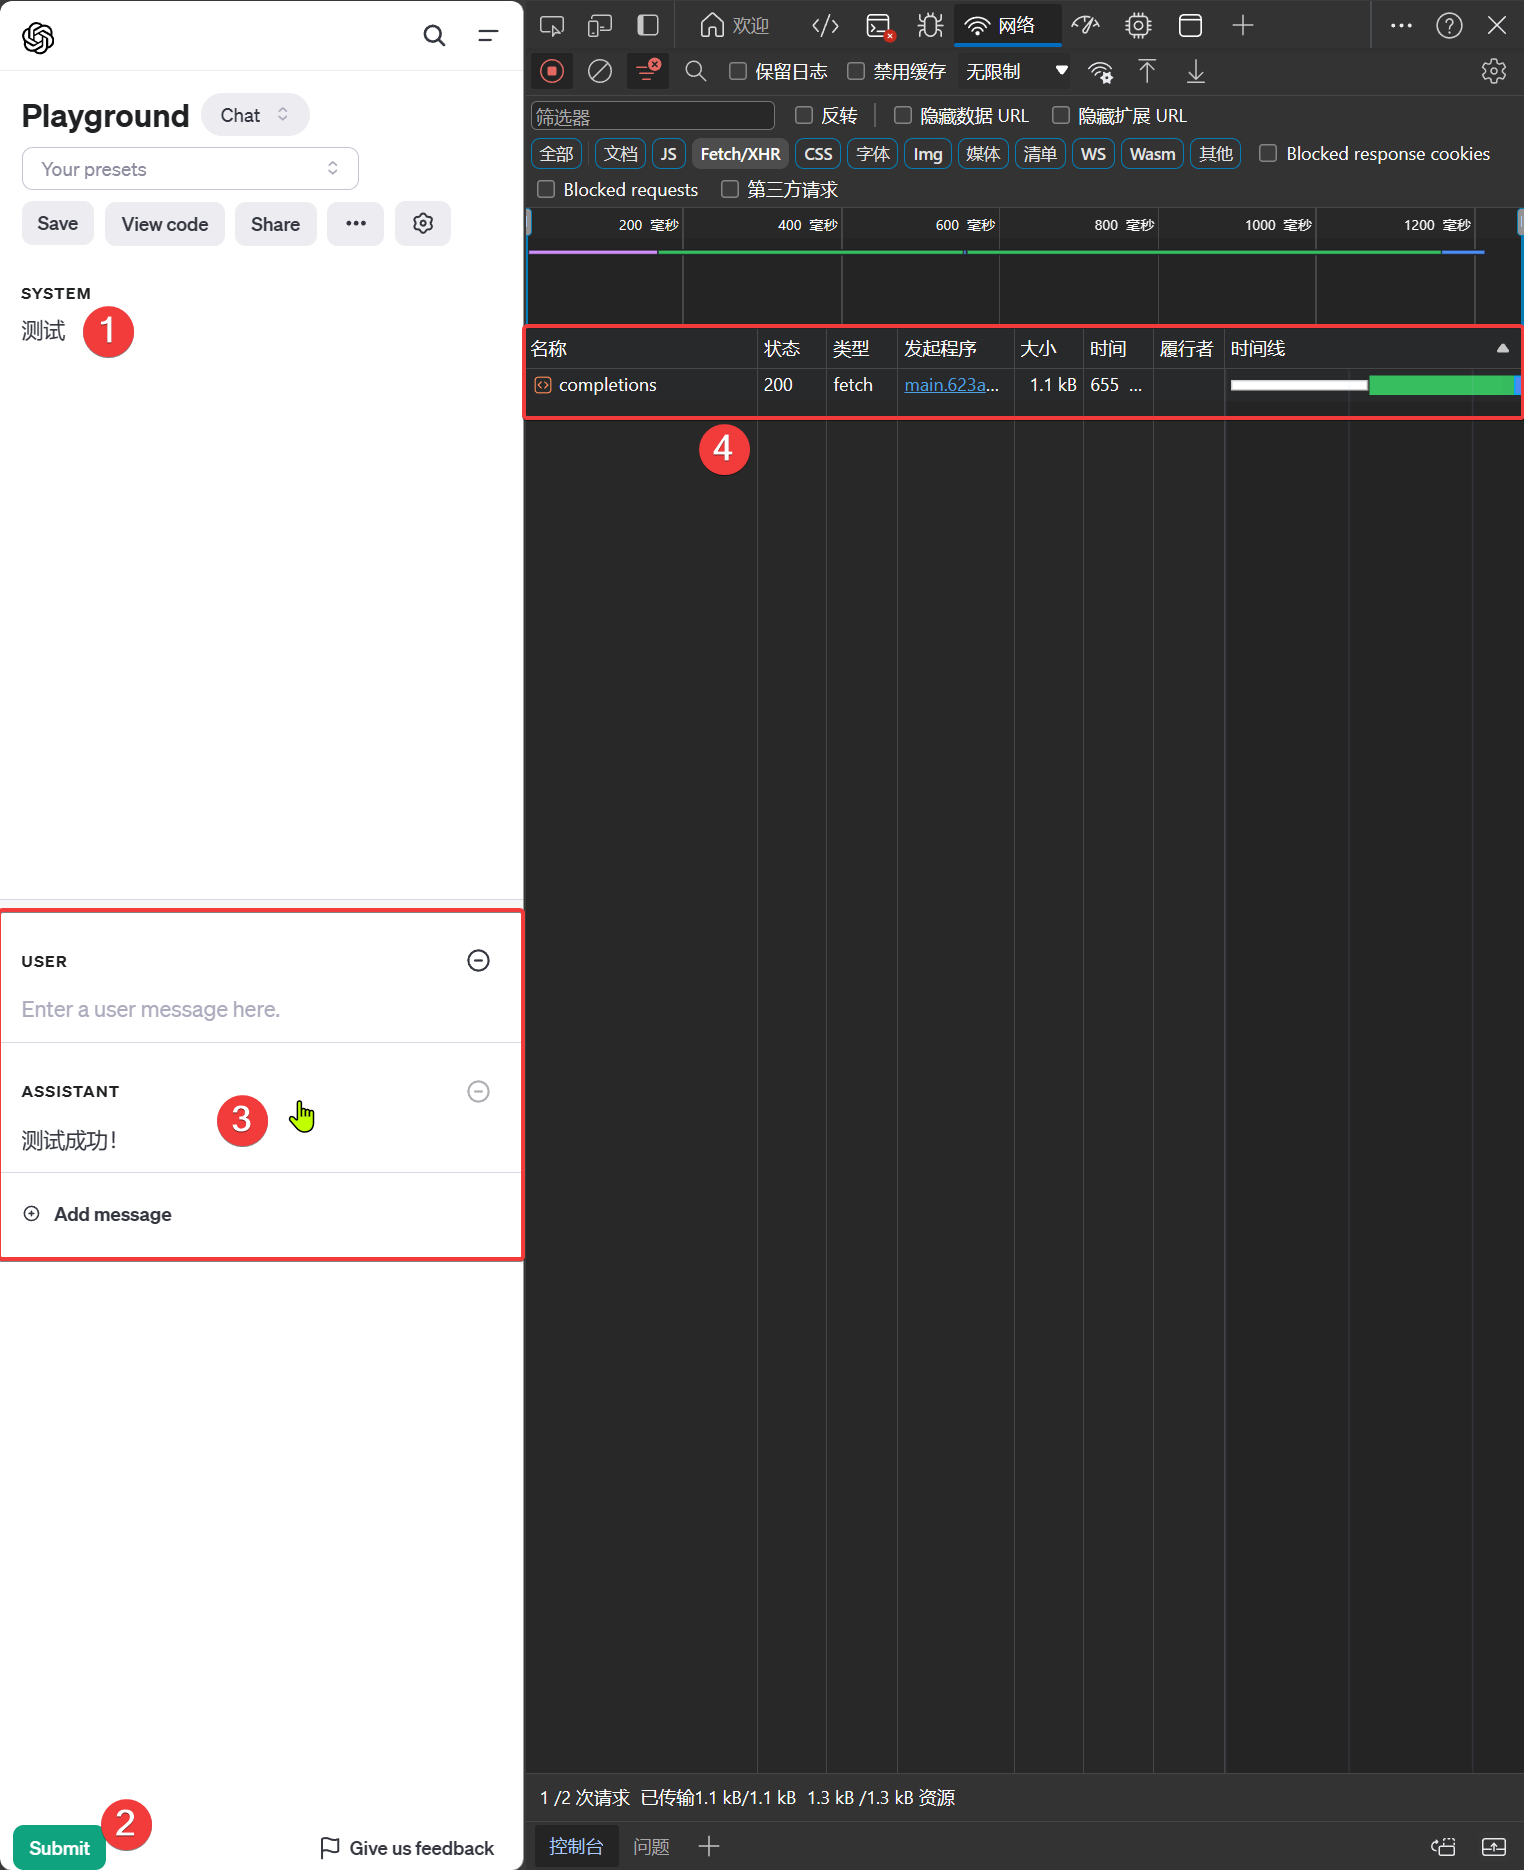Open the Performance gauge icon panel

click(1085, 26)
